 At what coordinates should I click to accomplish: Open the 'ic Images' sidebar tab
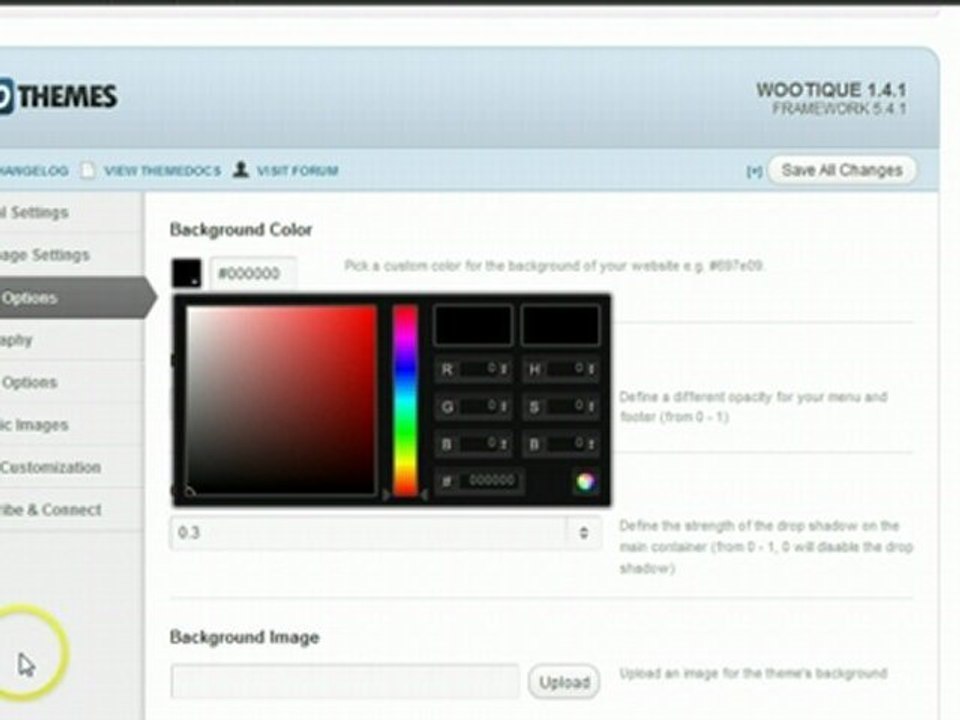click(x=72, y=424)
